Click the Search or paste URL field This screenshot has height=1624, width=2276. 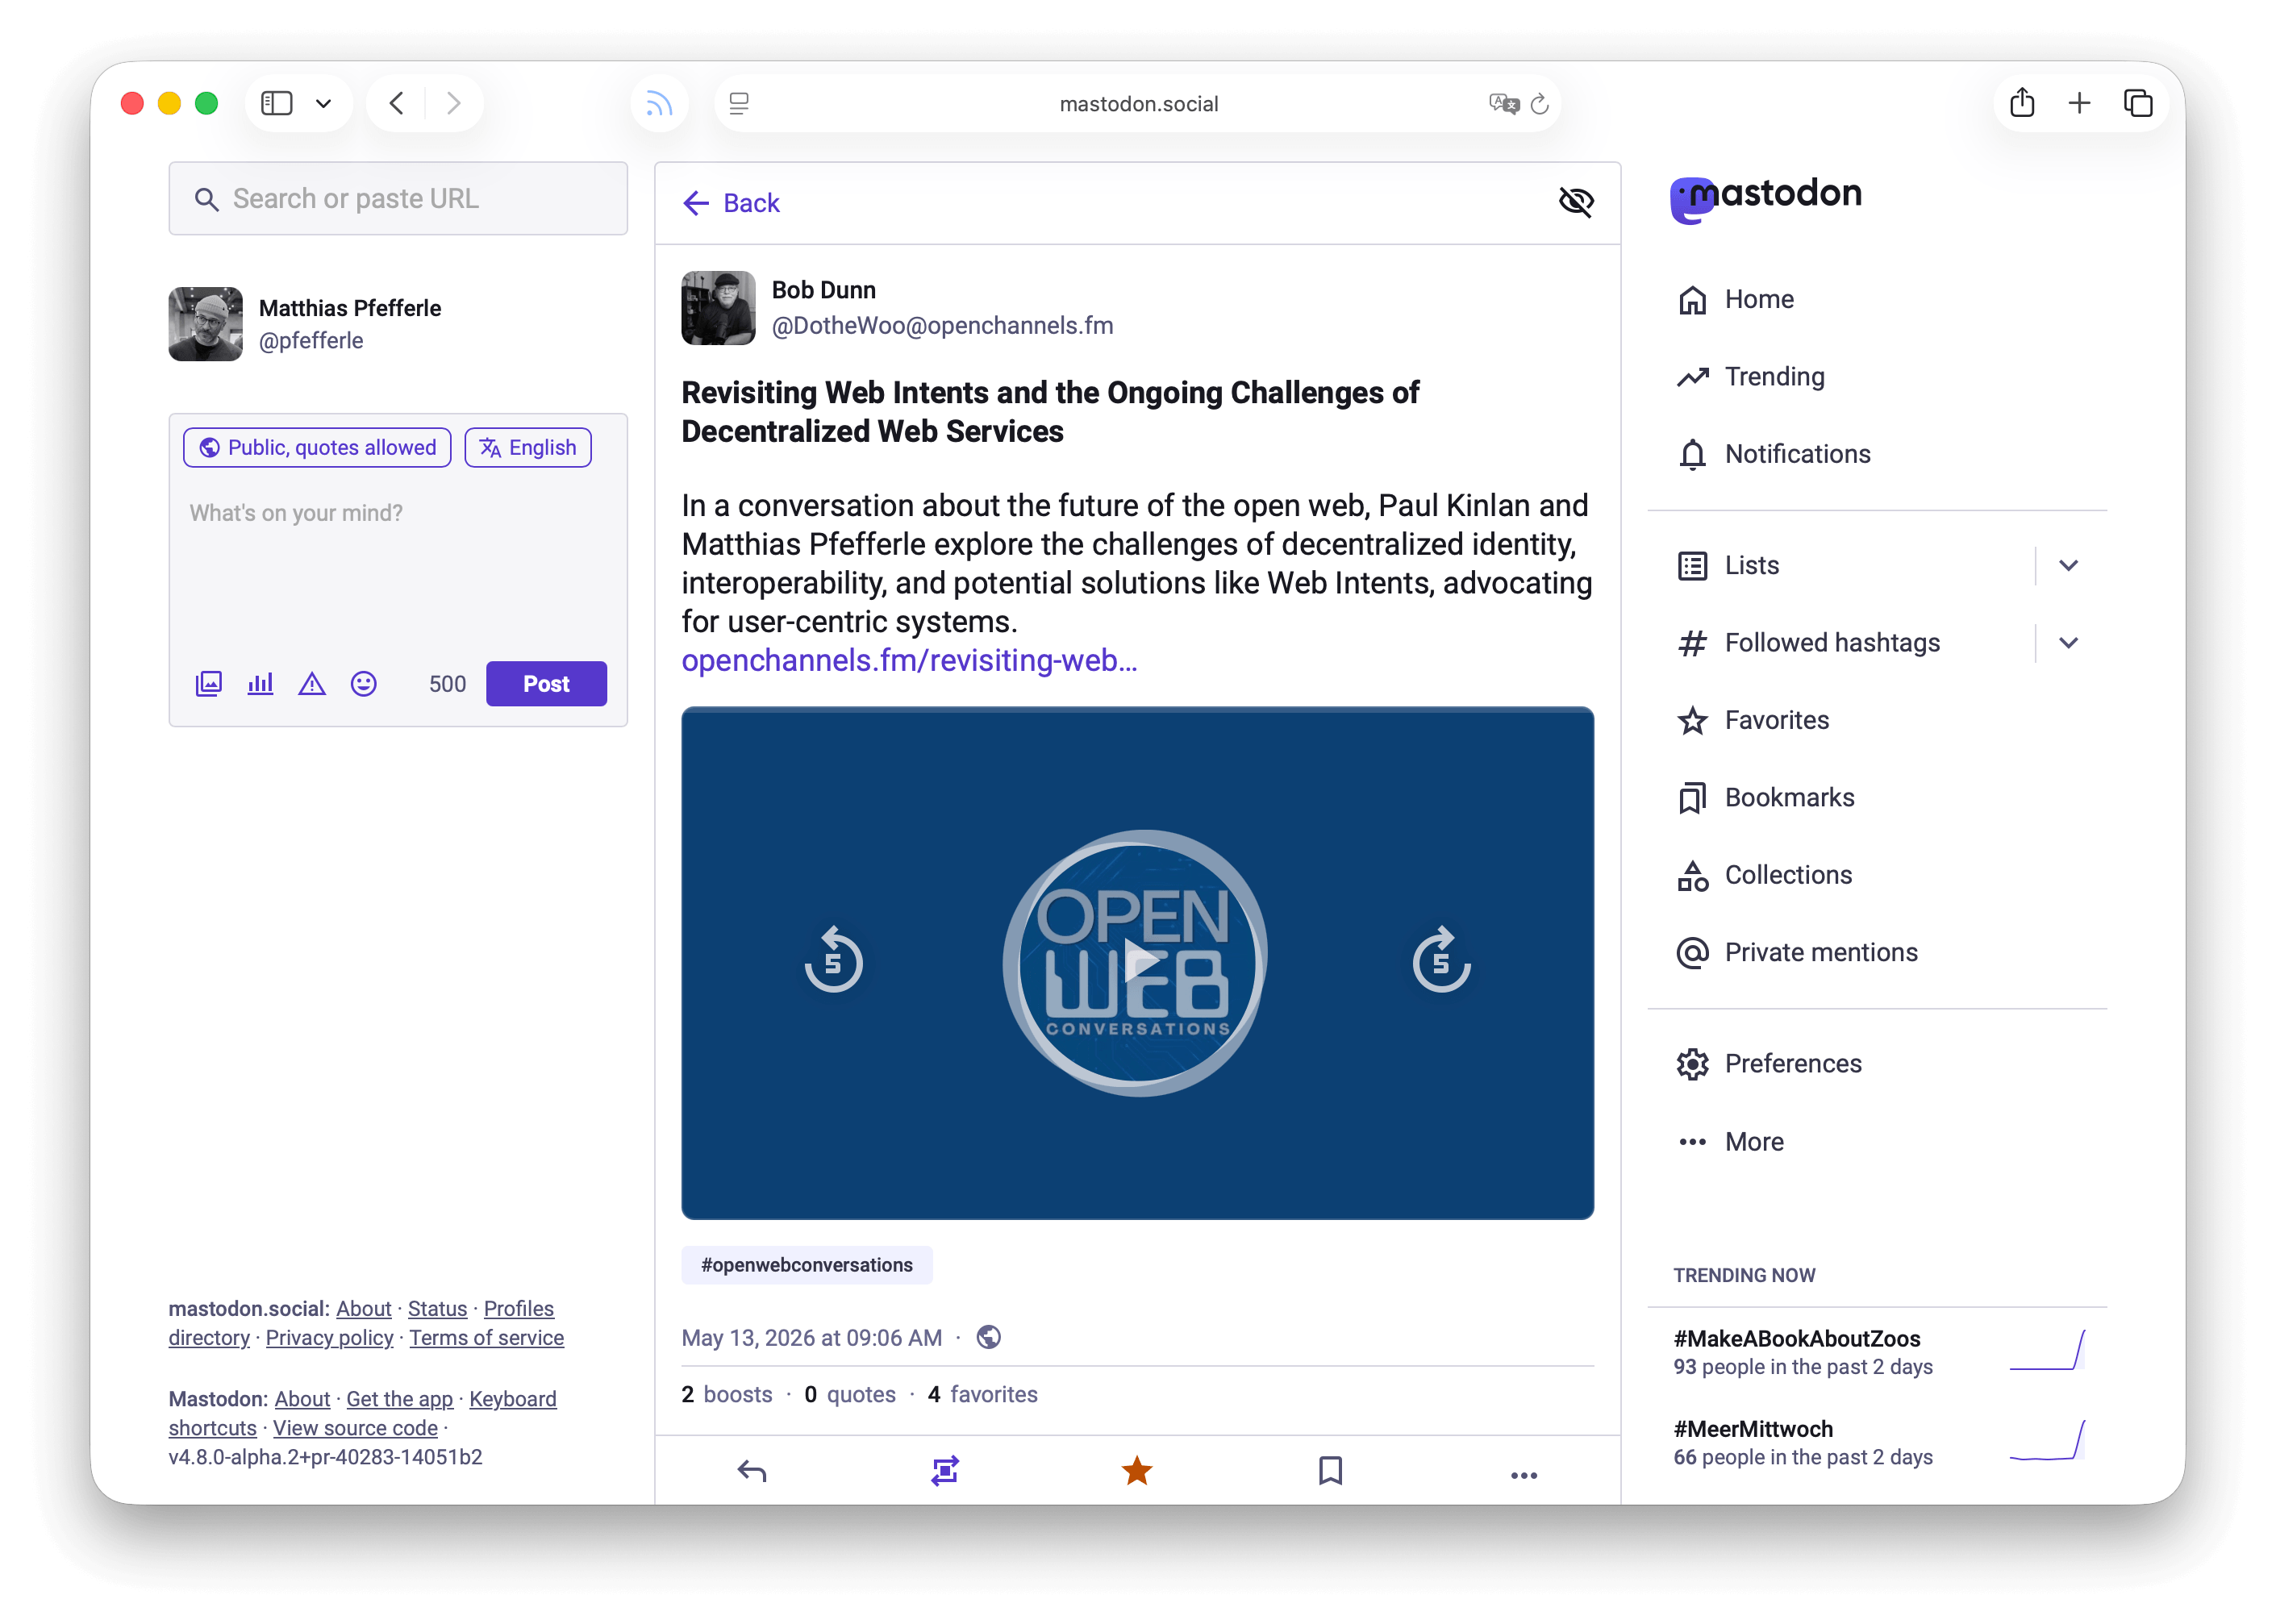[x=398, y=198]
